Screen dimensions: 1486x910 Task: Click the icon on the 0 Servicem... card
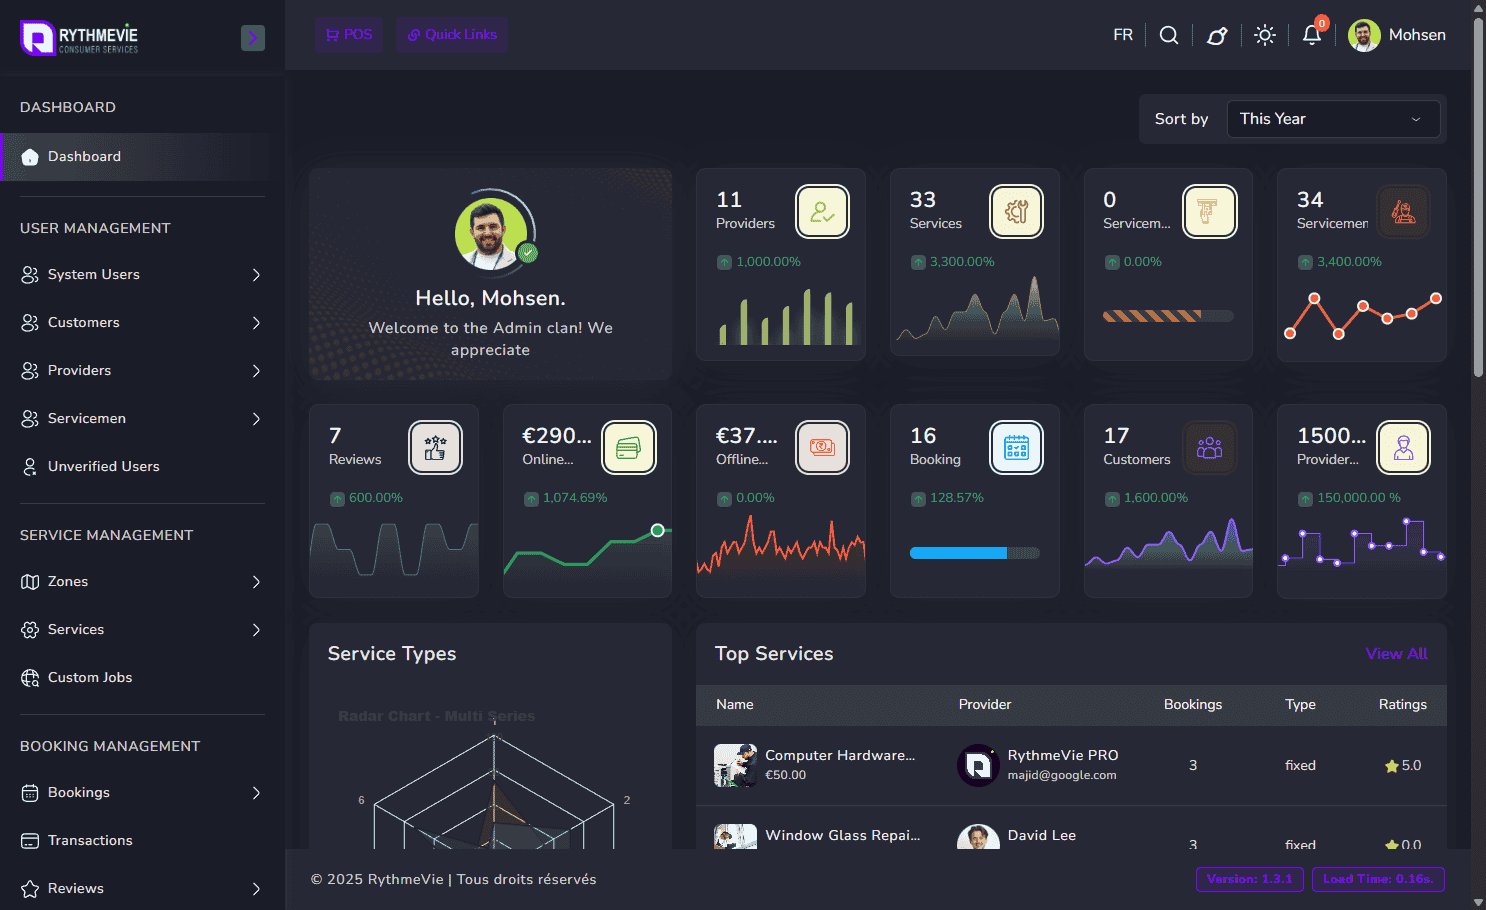pyautogui.click(x=1209, y=211)
